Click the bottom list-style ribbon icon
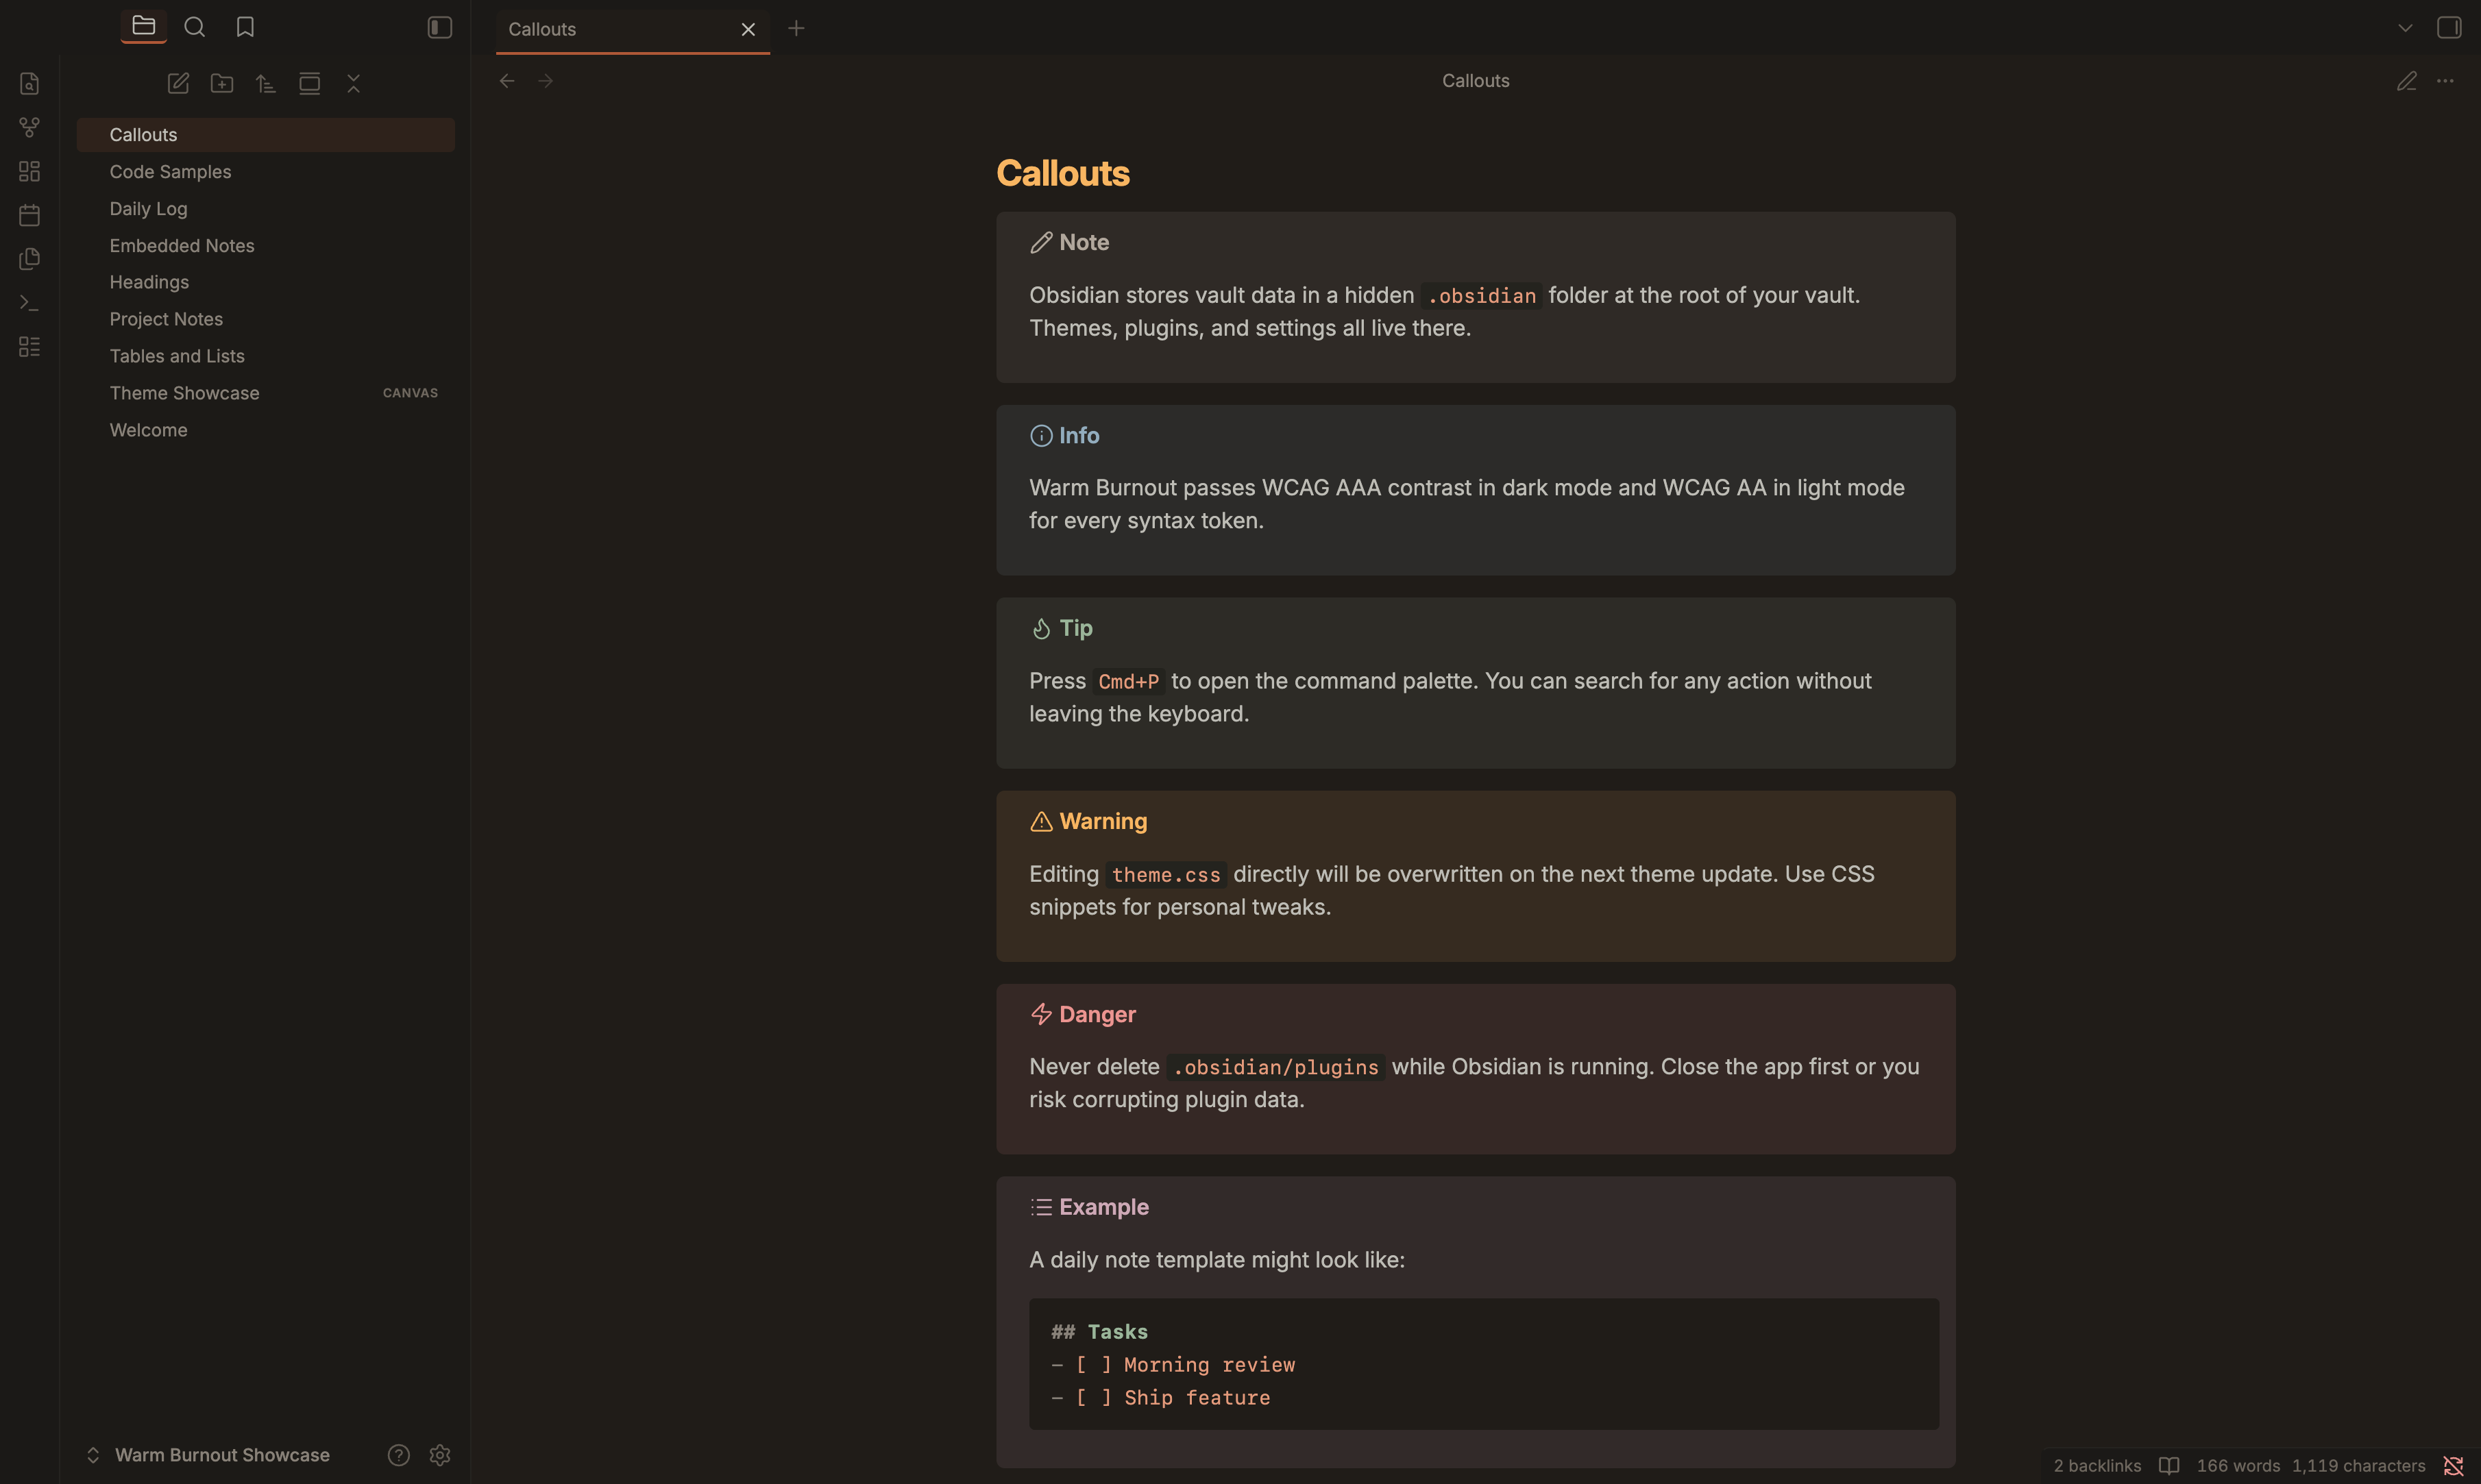Image resolution: width=2481 pixels, height=1484 pixels. click(30, 347)
